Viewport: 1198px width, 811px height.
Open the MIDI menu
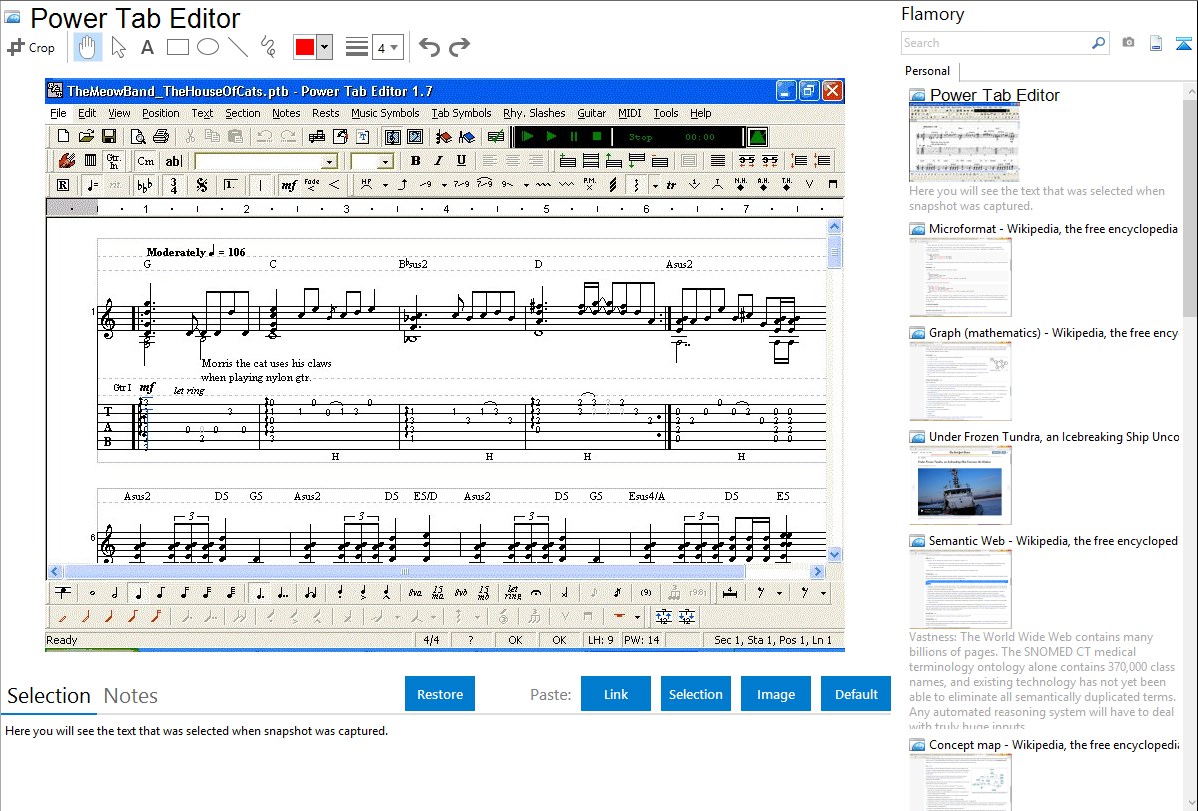coord(630,113)
